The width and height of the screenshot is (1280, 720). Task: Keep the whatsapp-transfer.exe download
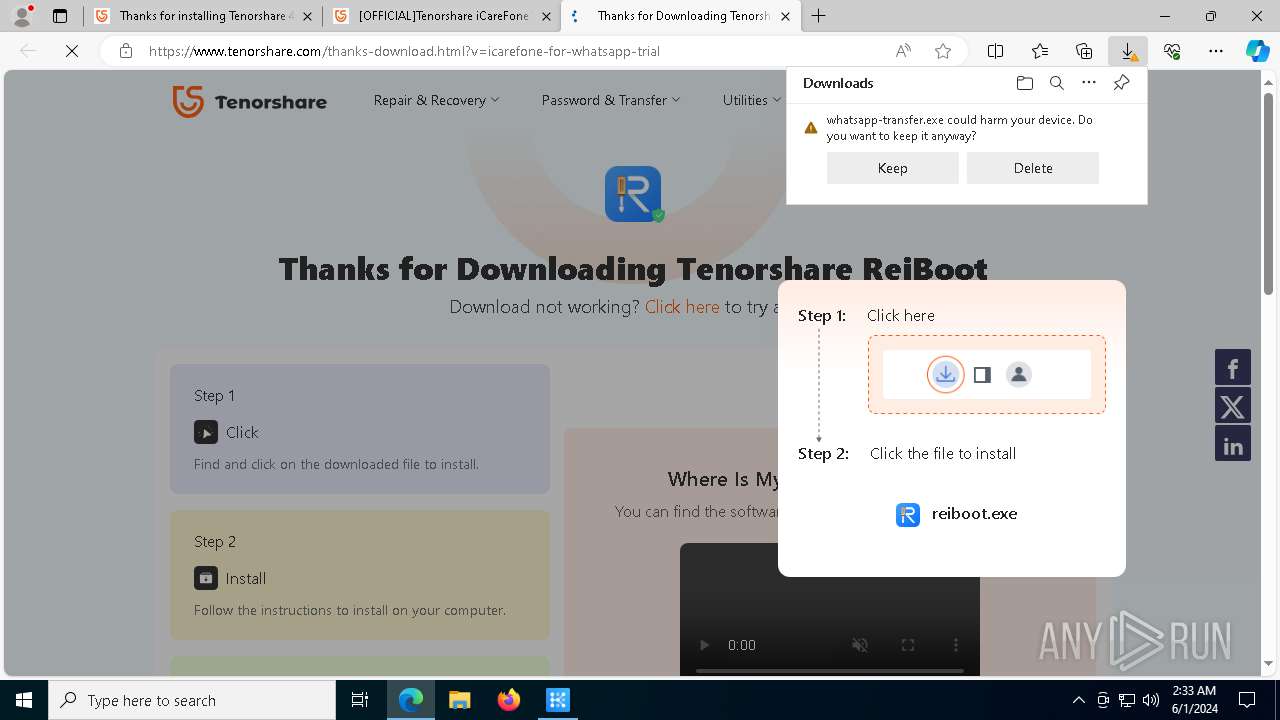(x=893, y=168)
